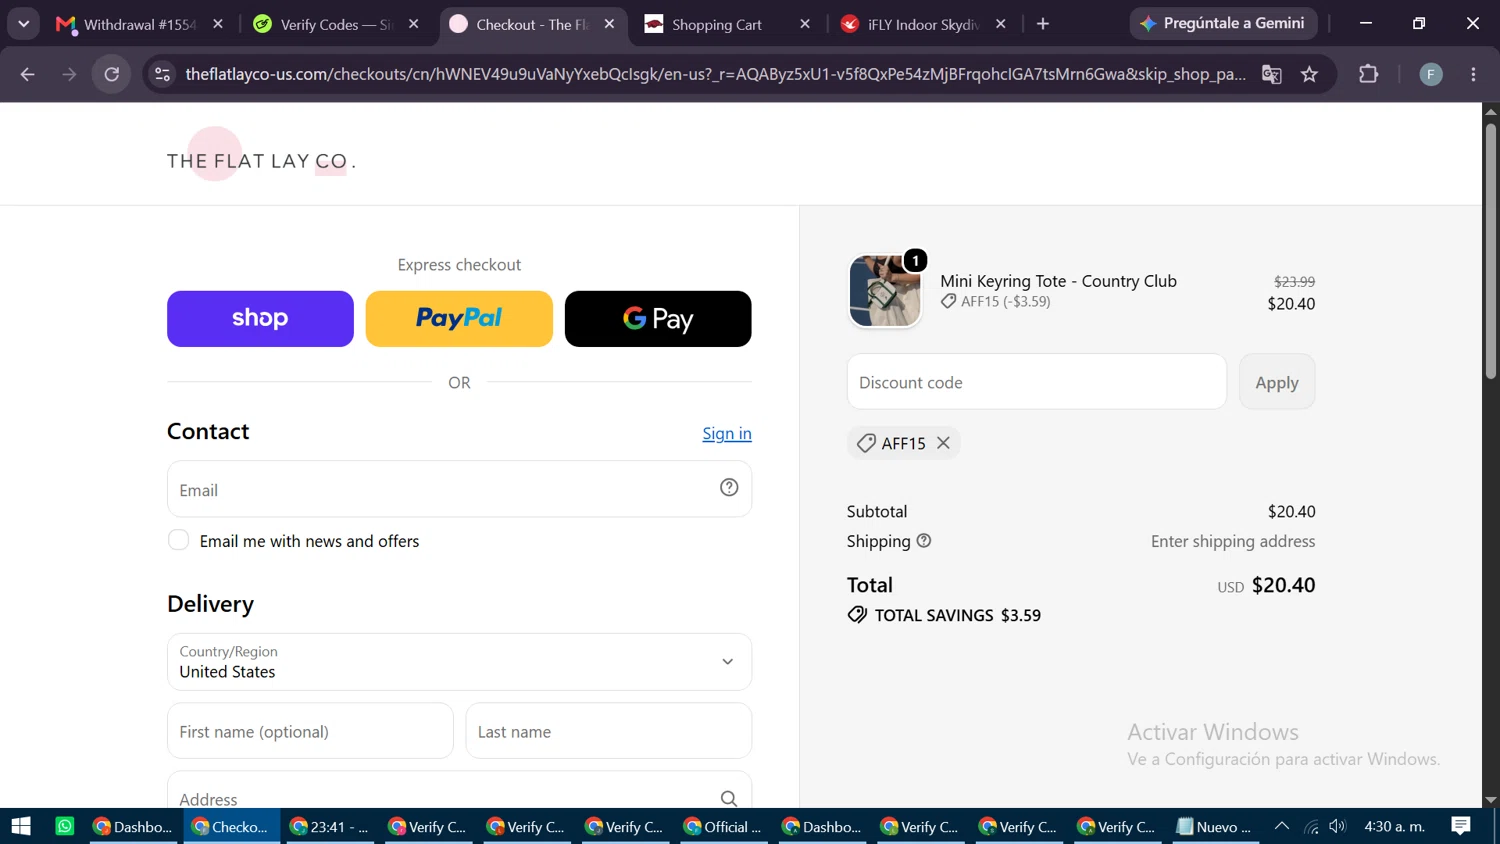Open the Google Translate page icon
The height and width of the screenshot is (844, 1500).
1272,74
